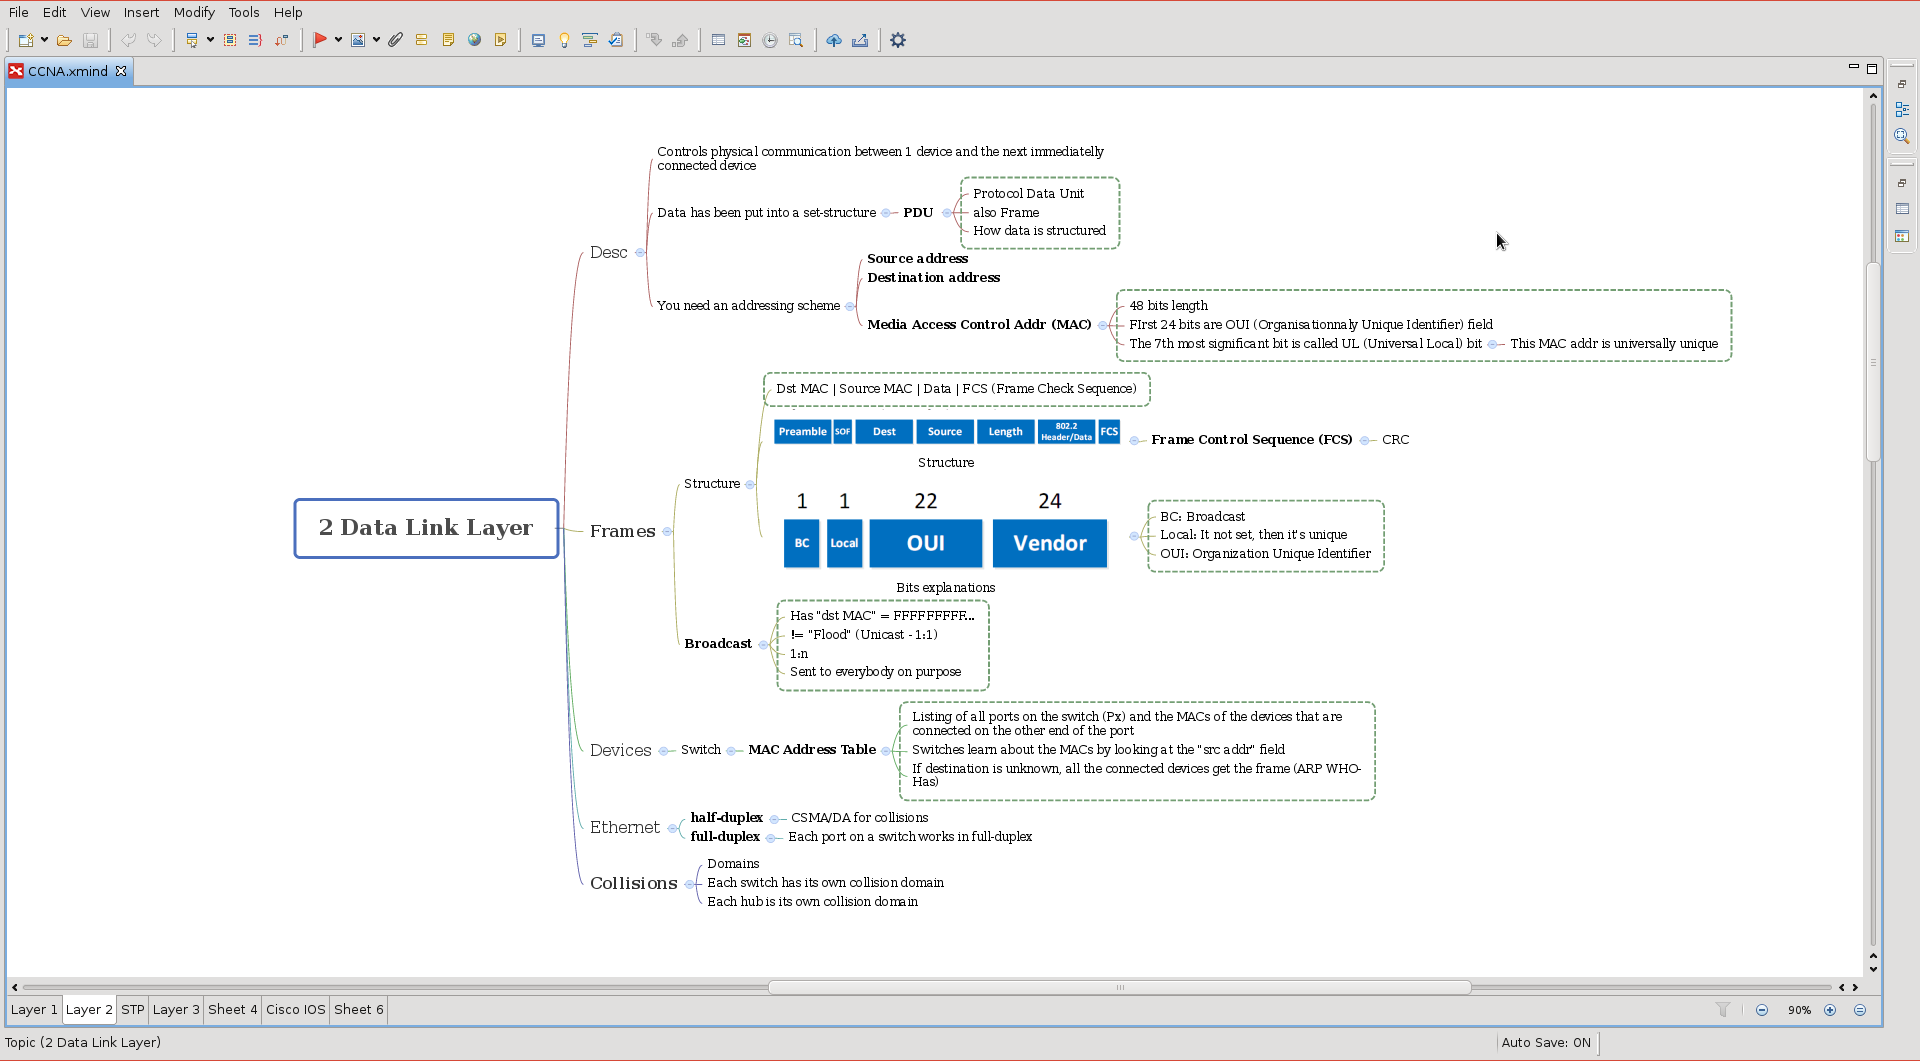Collapse the Devices topic branch
This screenshot has width=1920, height=1061.
coord(664,751)
